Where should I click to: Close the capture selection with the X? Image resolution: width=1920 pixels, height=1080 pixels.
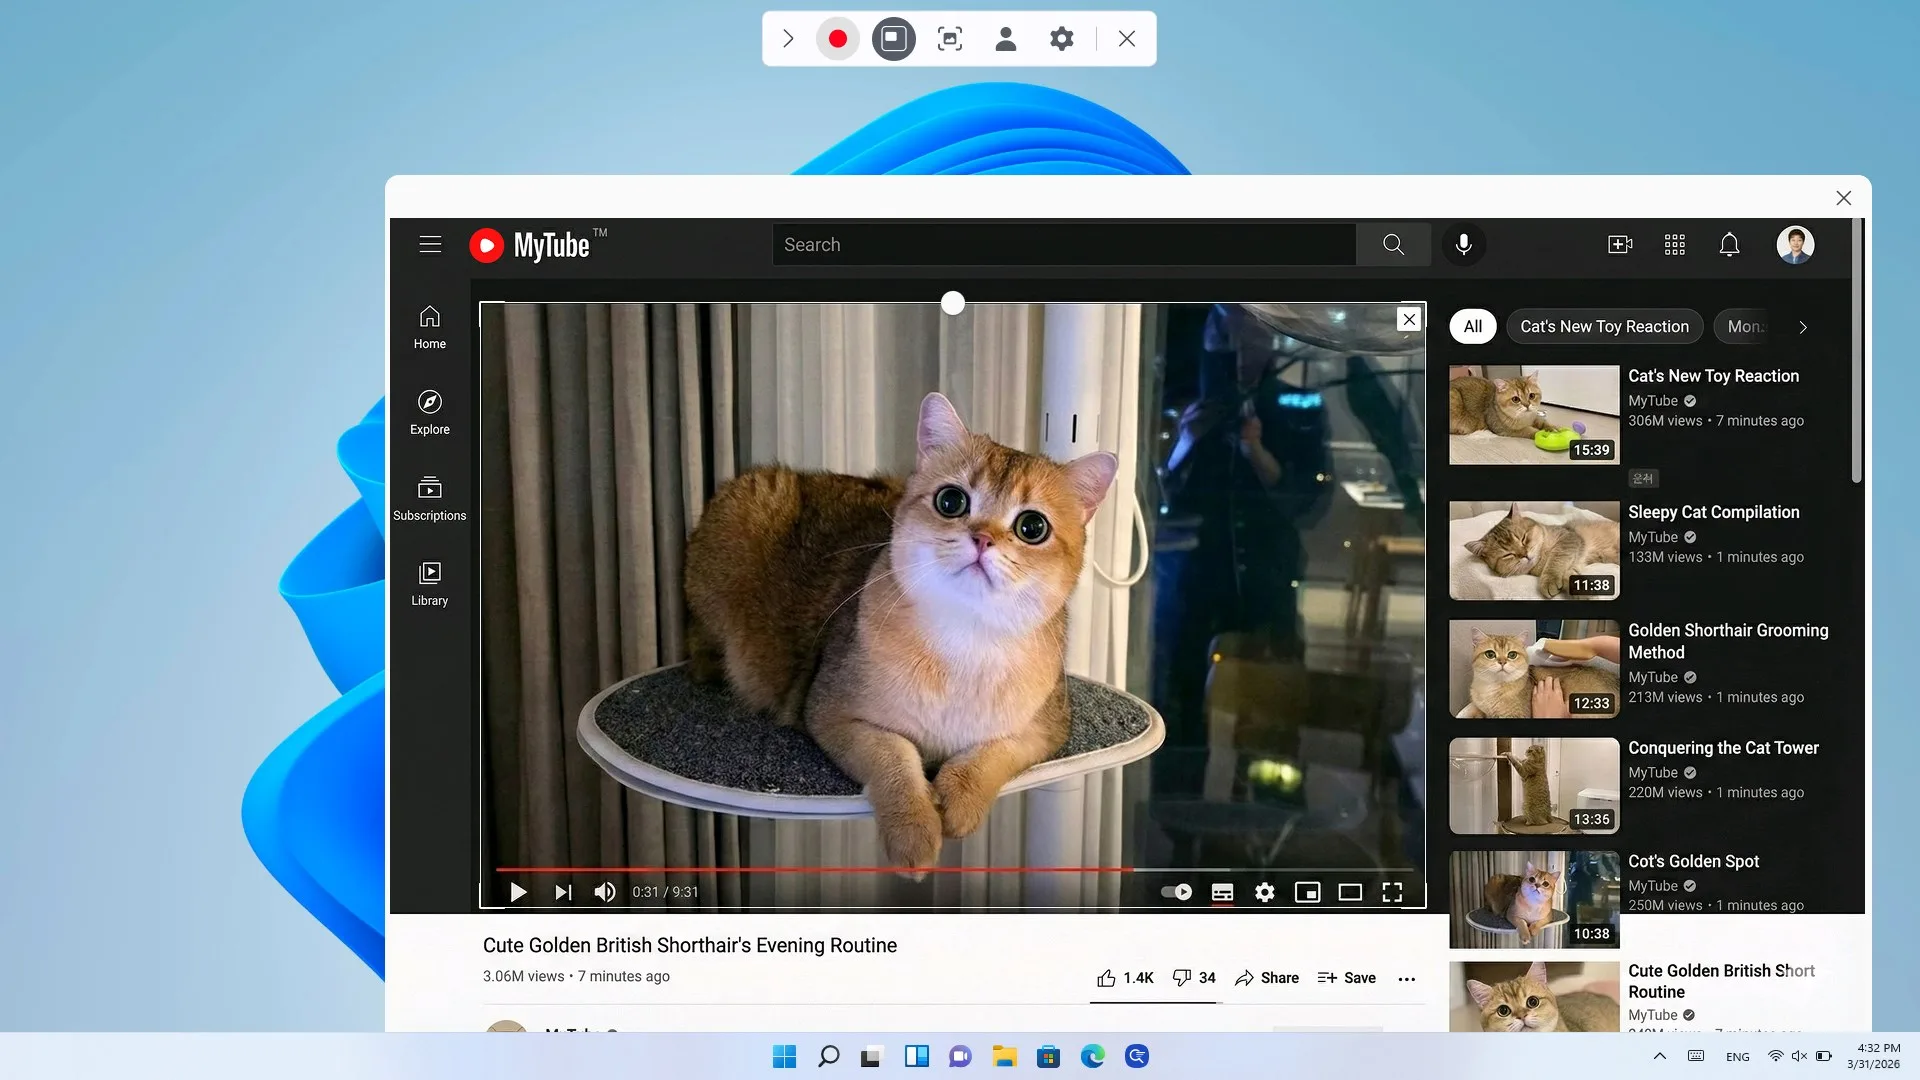click(1409, 320)
